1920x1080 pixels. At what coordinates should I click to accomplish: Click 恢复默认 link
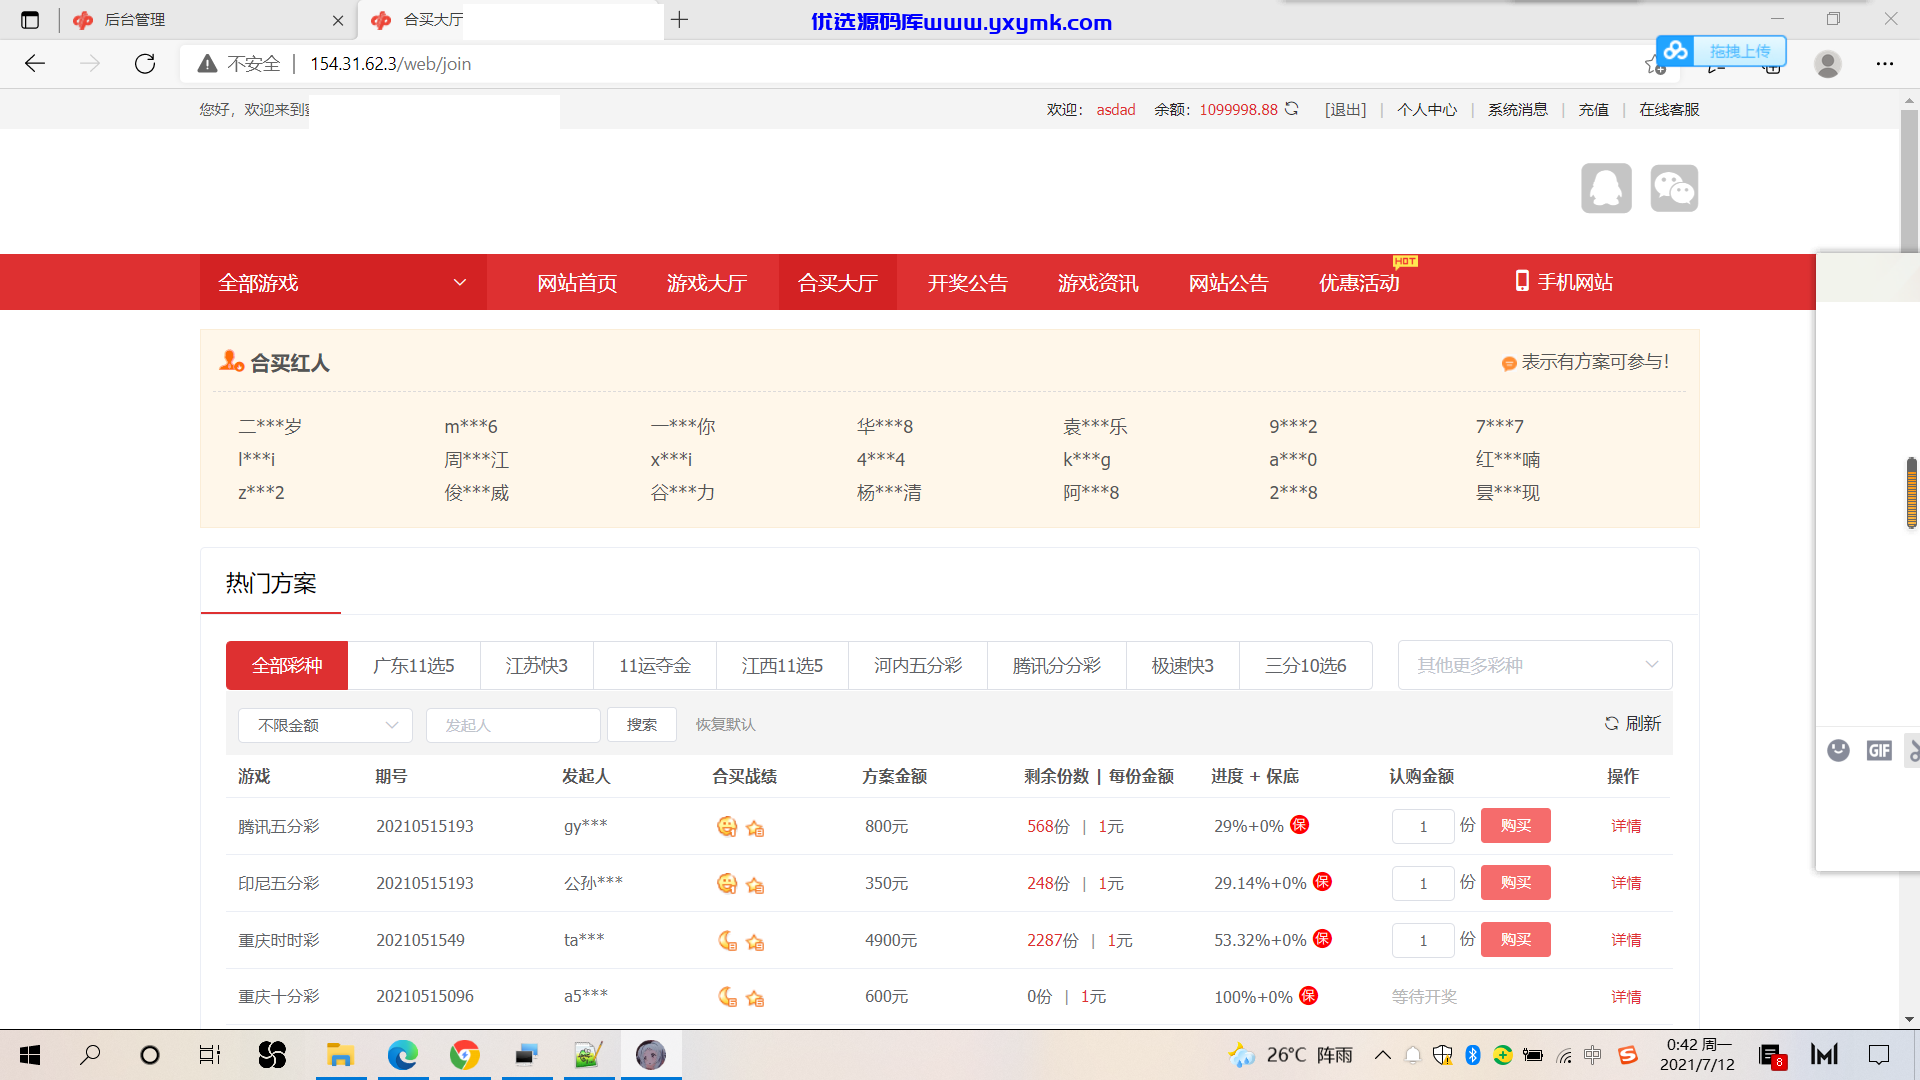(725, 724)
